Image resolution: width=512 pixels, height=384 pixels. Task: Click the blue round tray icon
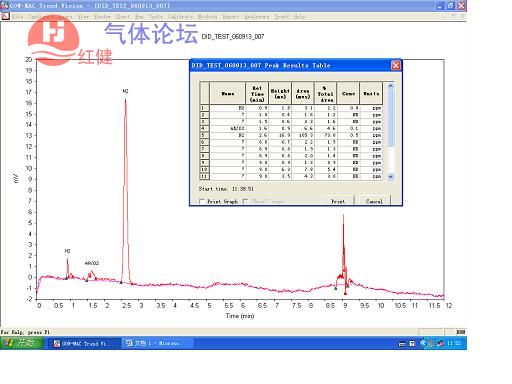point(423,343)
